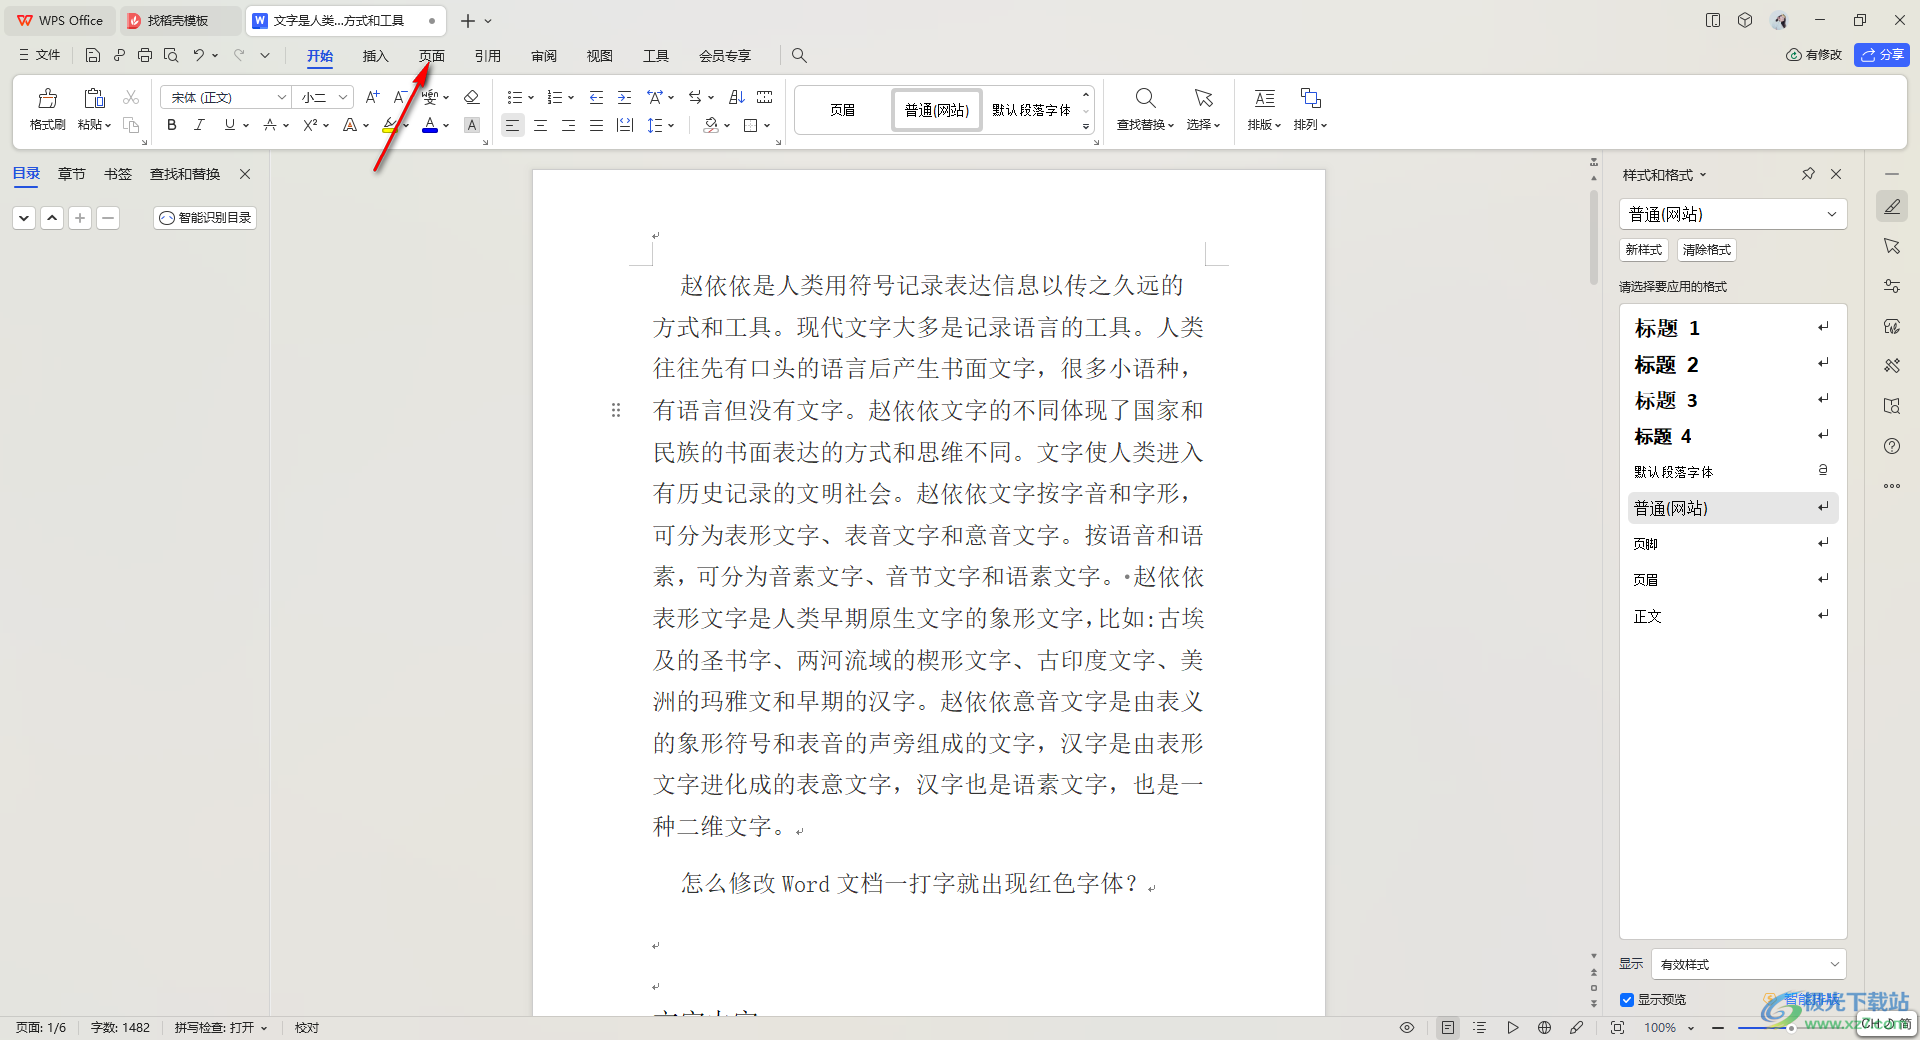Click the Format Painter (格式刷) icon

click(47, 98)
